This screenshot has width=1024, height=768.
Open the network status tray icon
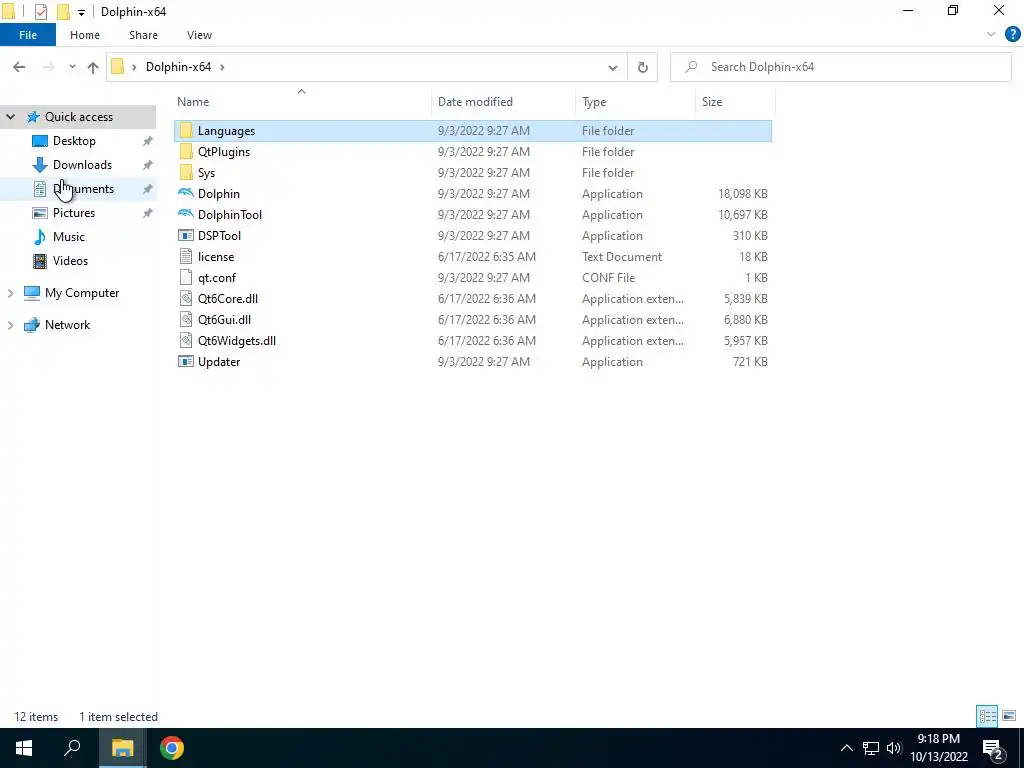[x=871, y=748]
